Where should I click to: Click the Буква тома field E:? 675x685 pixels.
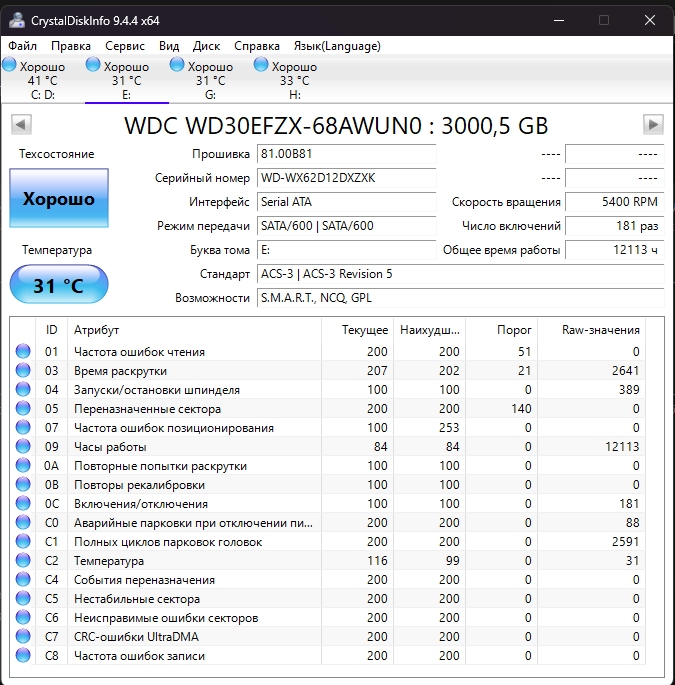[346, 250]
